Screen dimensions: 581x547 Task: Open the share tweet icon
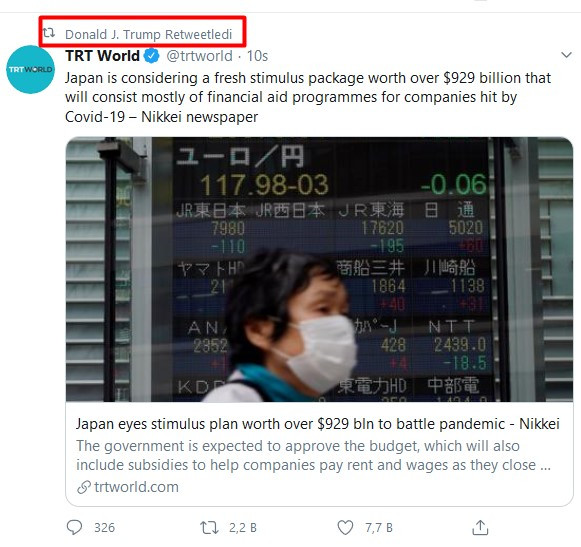(480, 527)
